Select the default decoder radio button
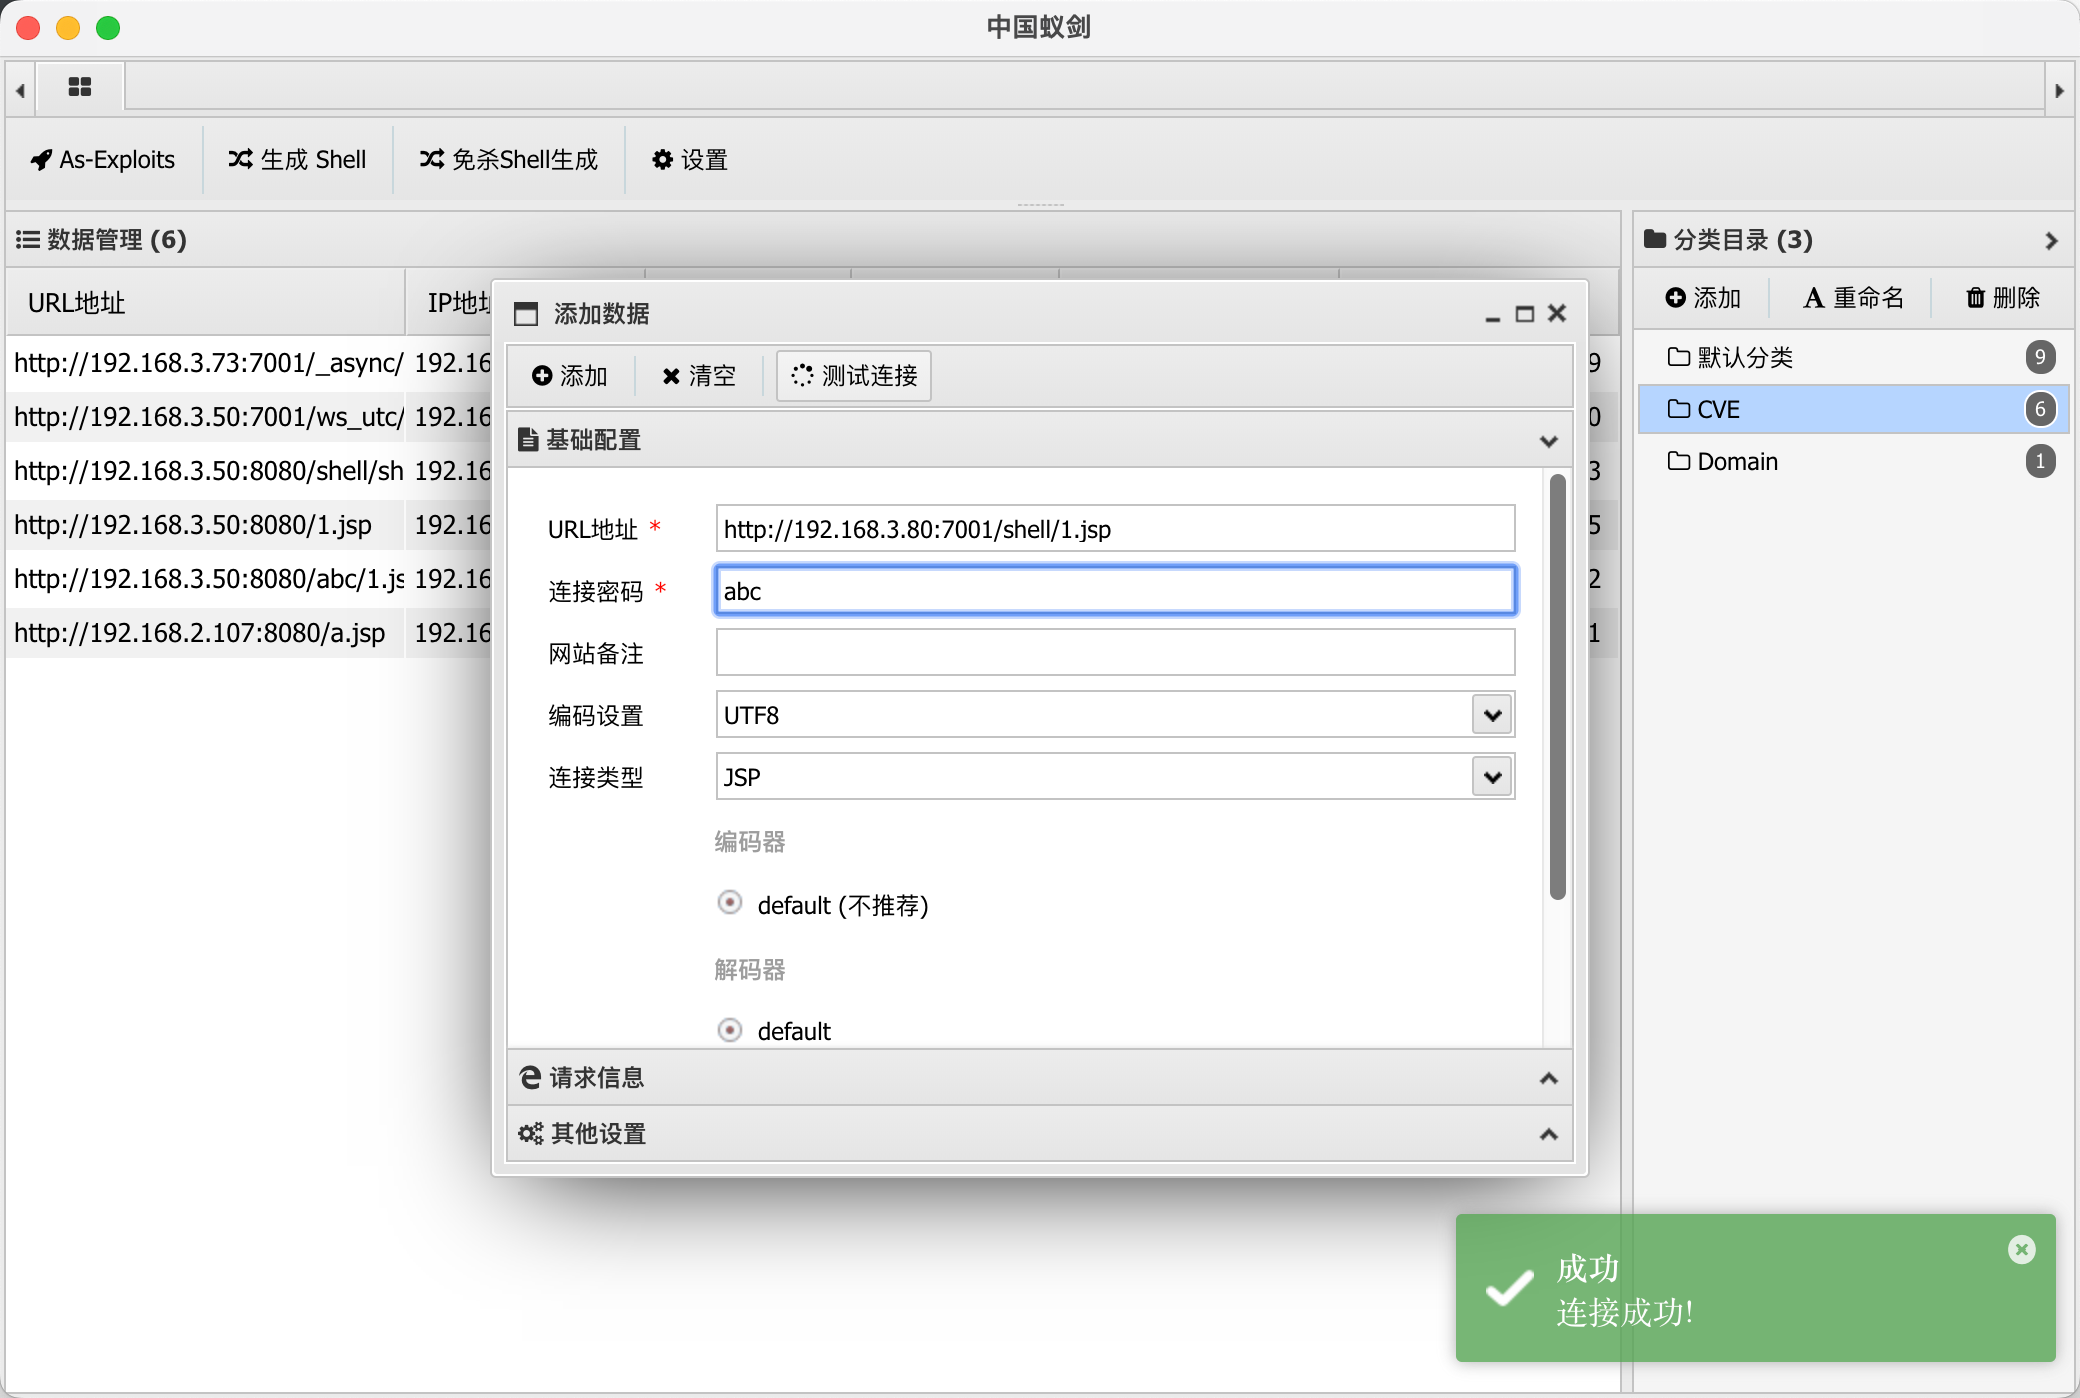This screenshot has height=1398, width=2080. [730, 1030]
